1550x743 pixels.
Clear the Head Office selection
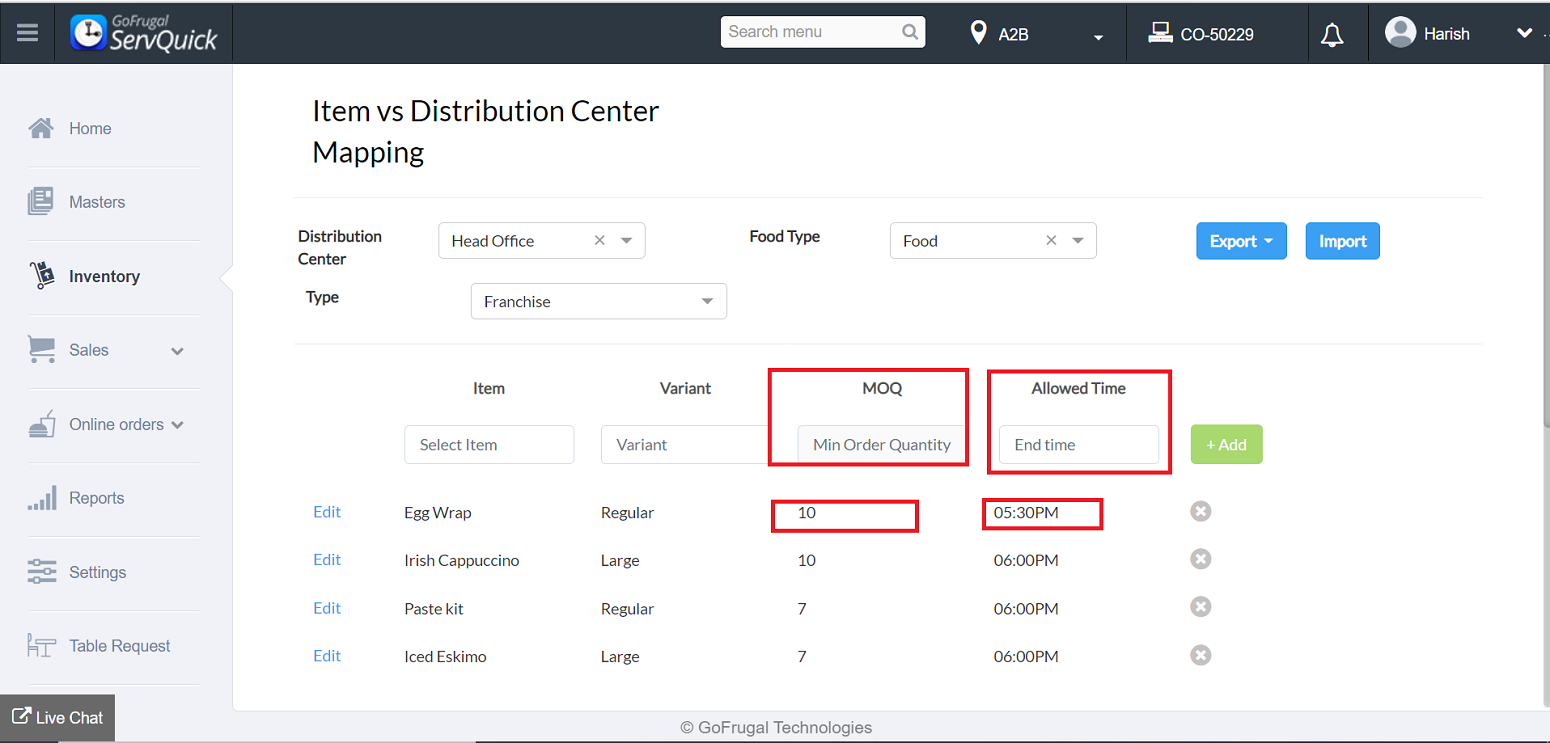point(600,240)
